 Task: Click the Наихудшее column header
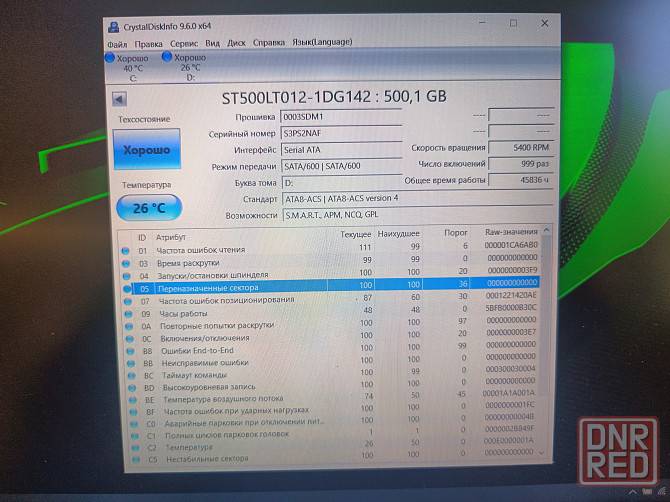click(x=398, y=234)
